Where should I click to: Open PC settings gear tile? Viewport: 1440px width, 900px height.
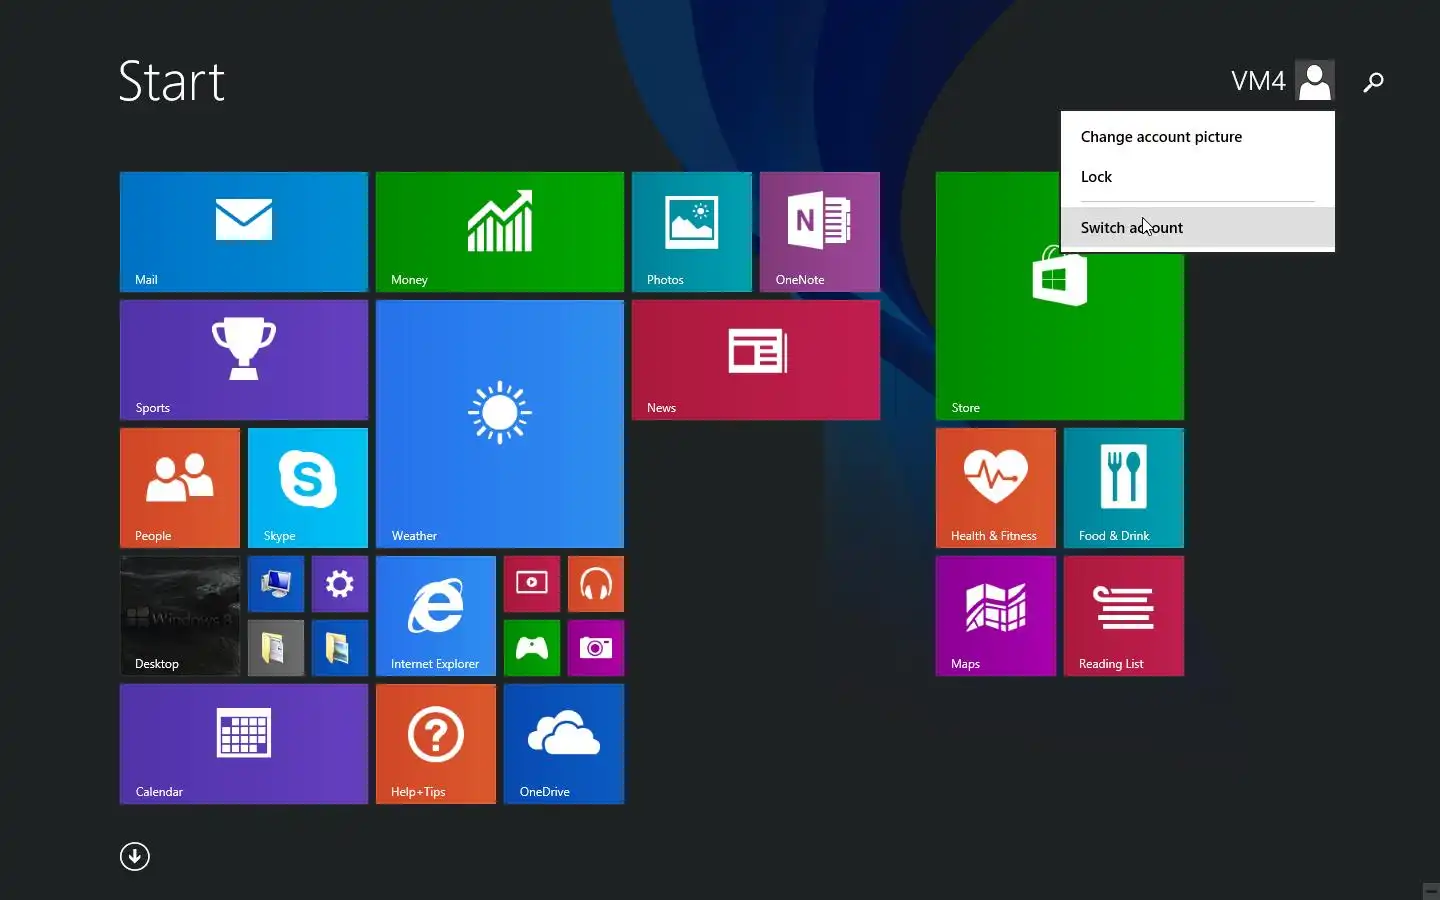pos(340,584)
